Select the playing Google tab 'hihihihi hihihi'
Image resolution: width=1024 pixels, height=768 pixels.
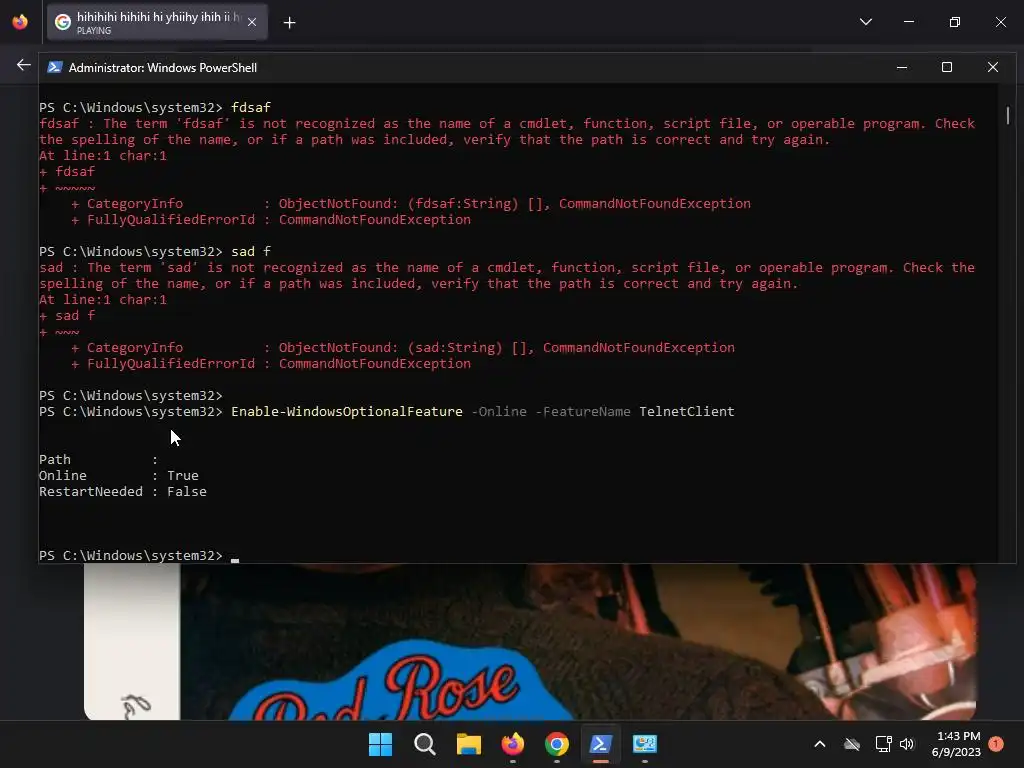tap(157, 22)
